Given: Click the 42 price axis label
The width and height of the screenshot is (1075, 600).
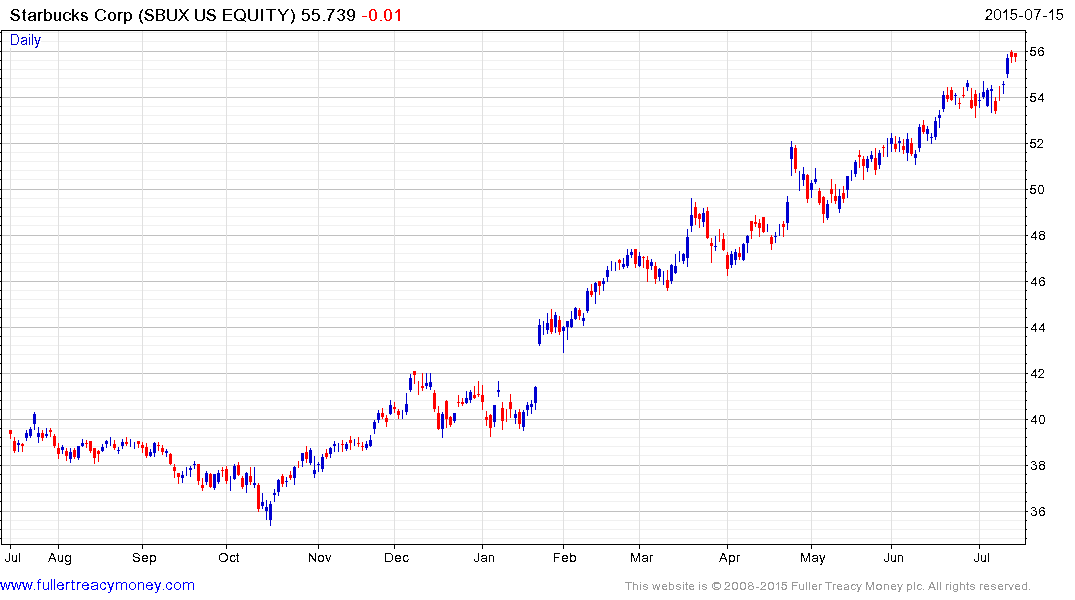Looking at the screenshot, I should click(1037, 374).
